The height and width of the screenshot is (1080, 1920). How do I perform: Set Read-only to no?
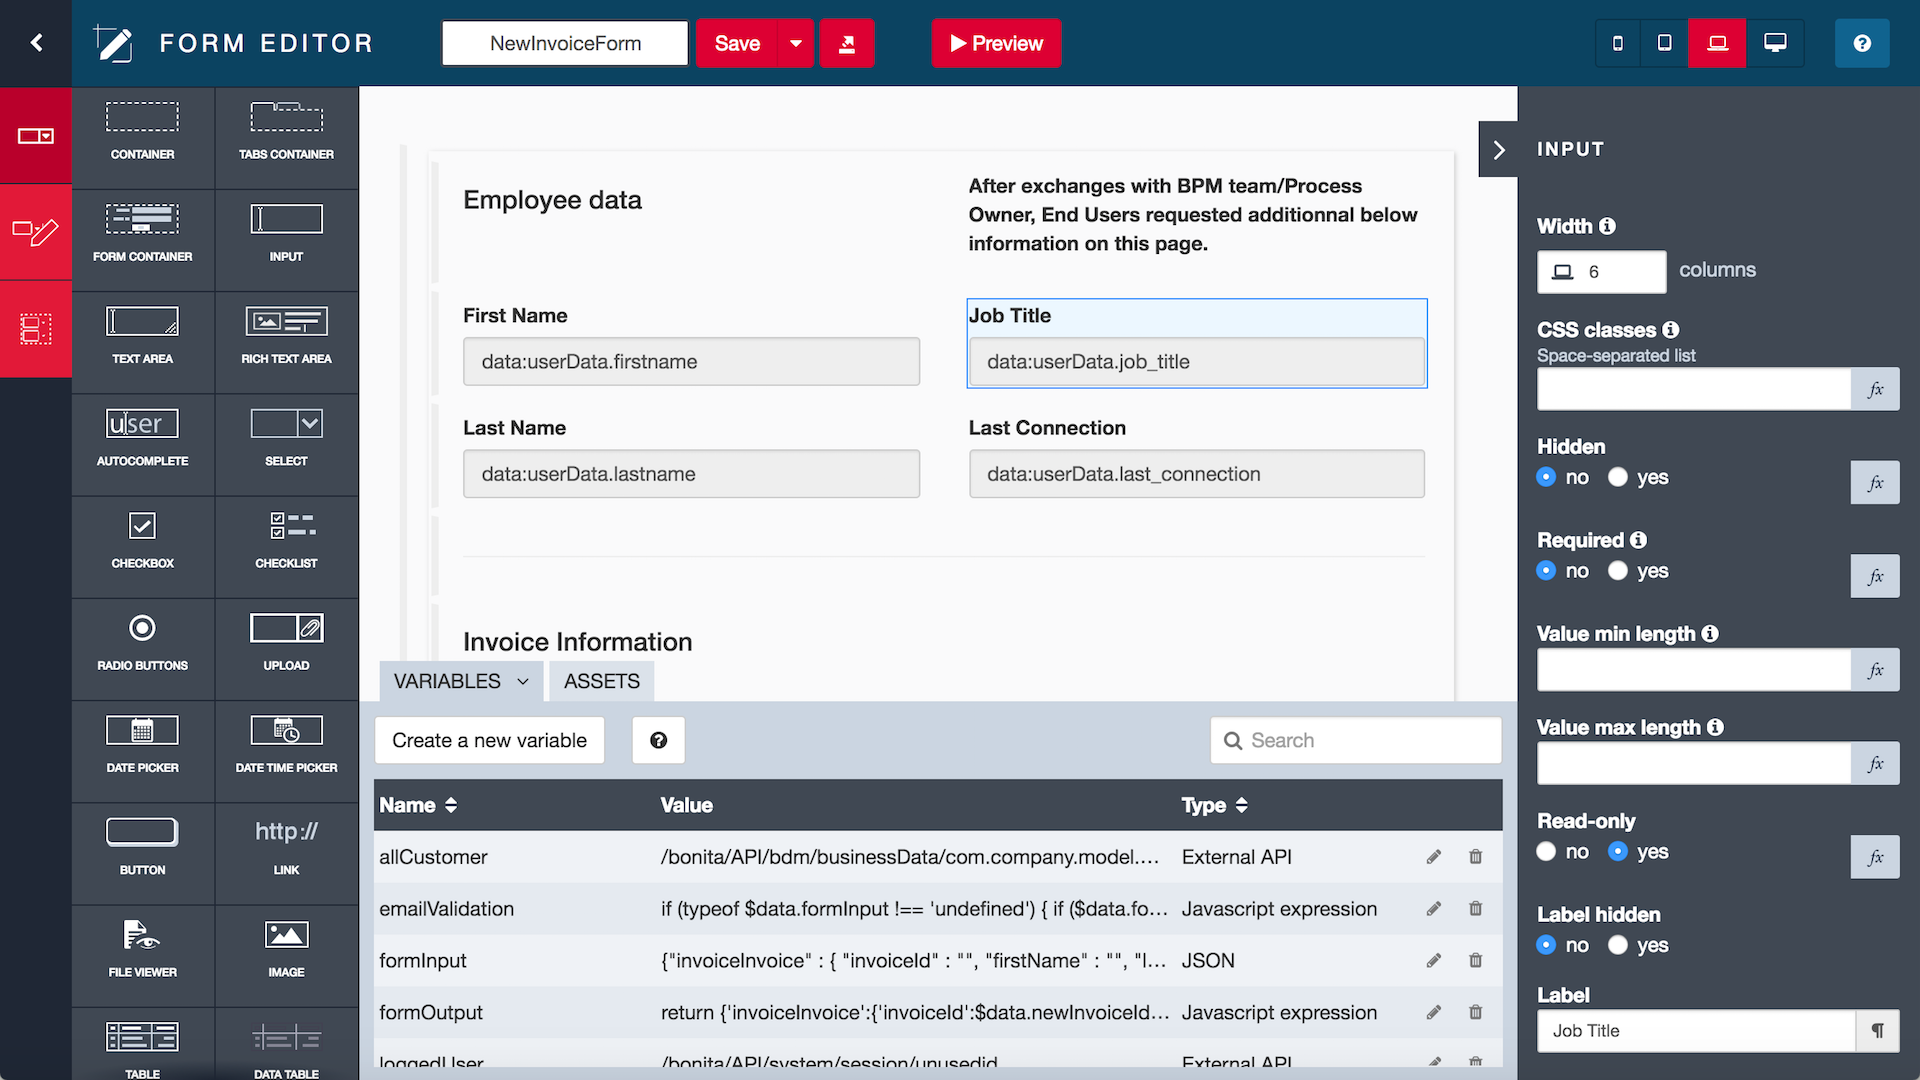point(1547,852)
